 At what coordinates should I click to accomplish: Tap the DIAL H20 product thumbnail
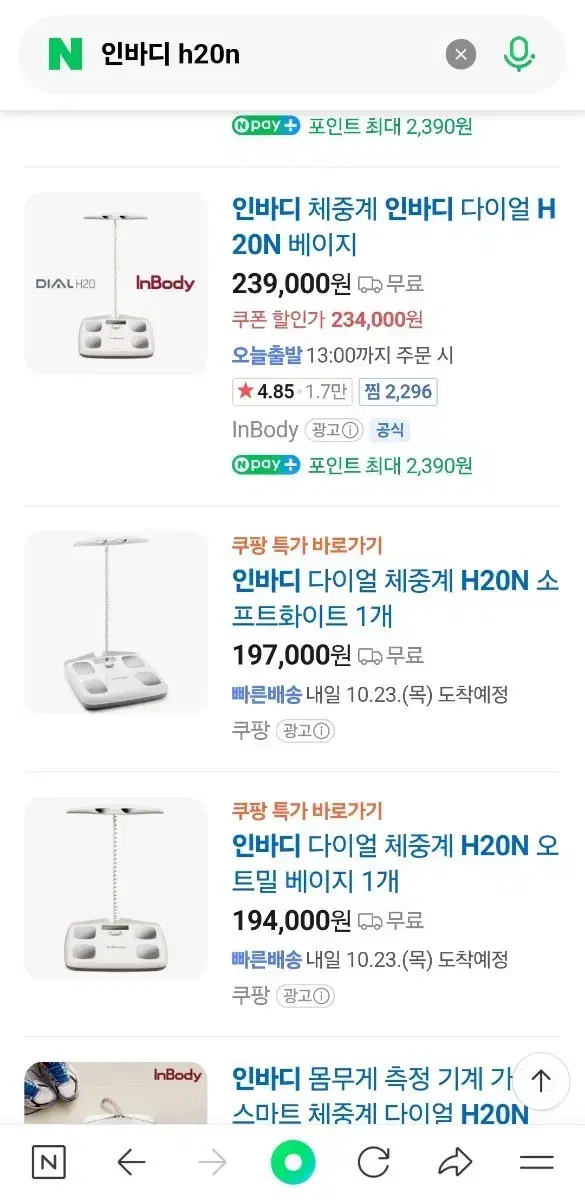[x=115, y=281]
